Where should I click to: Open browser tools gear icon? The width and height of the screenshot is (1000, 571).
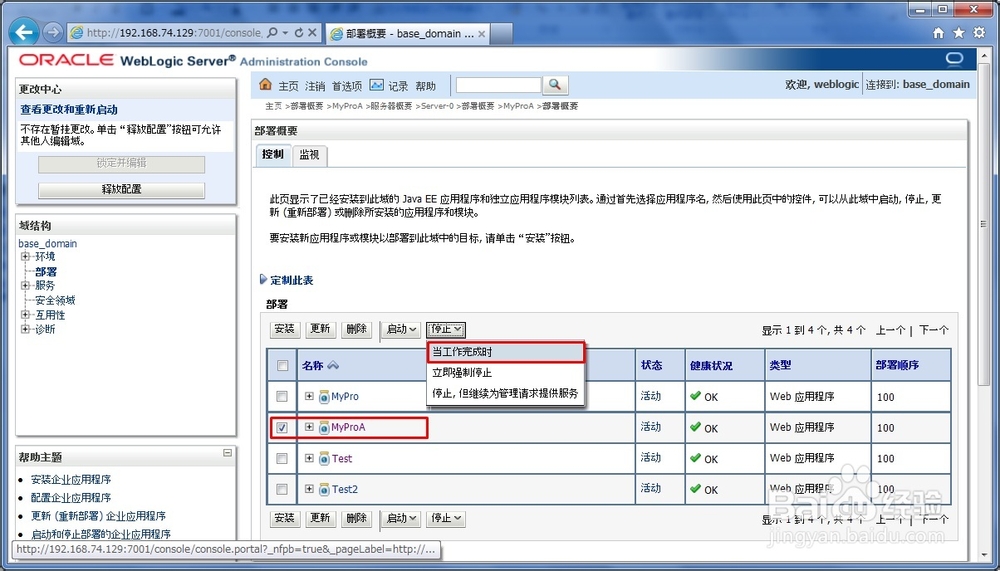pos(979,33)
